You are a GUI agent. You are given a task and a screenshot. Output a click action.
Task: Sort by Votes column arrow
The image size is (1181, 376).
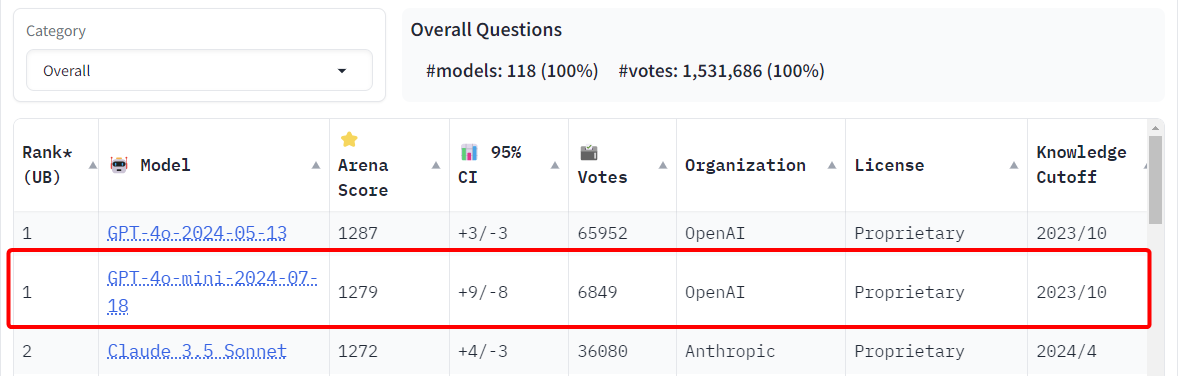tap(663, 165)
